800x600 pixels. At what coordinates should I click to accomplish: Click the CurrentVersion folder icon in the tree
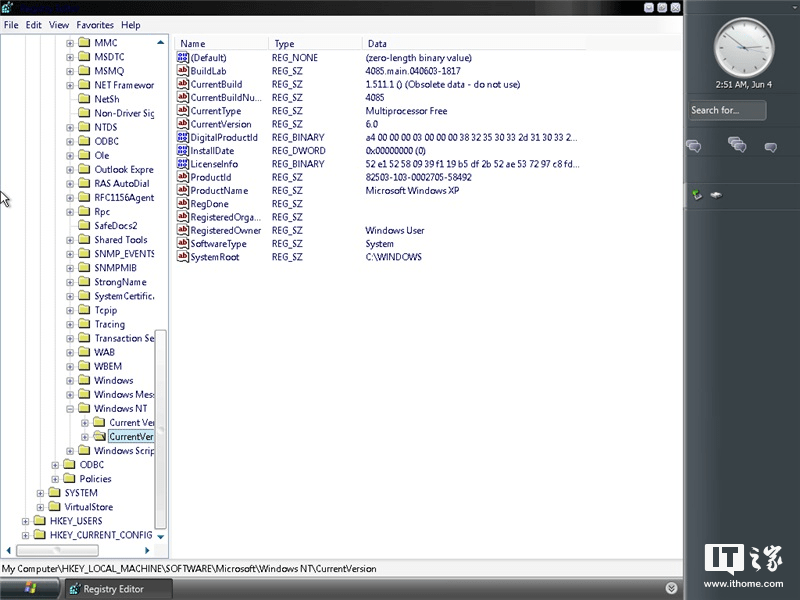(x=101, y=436)
